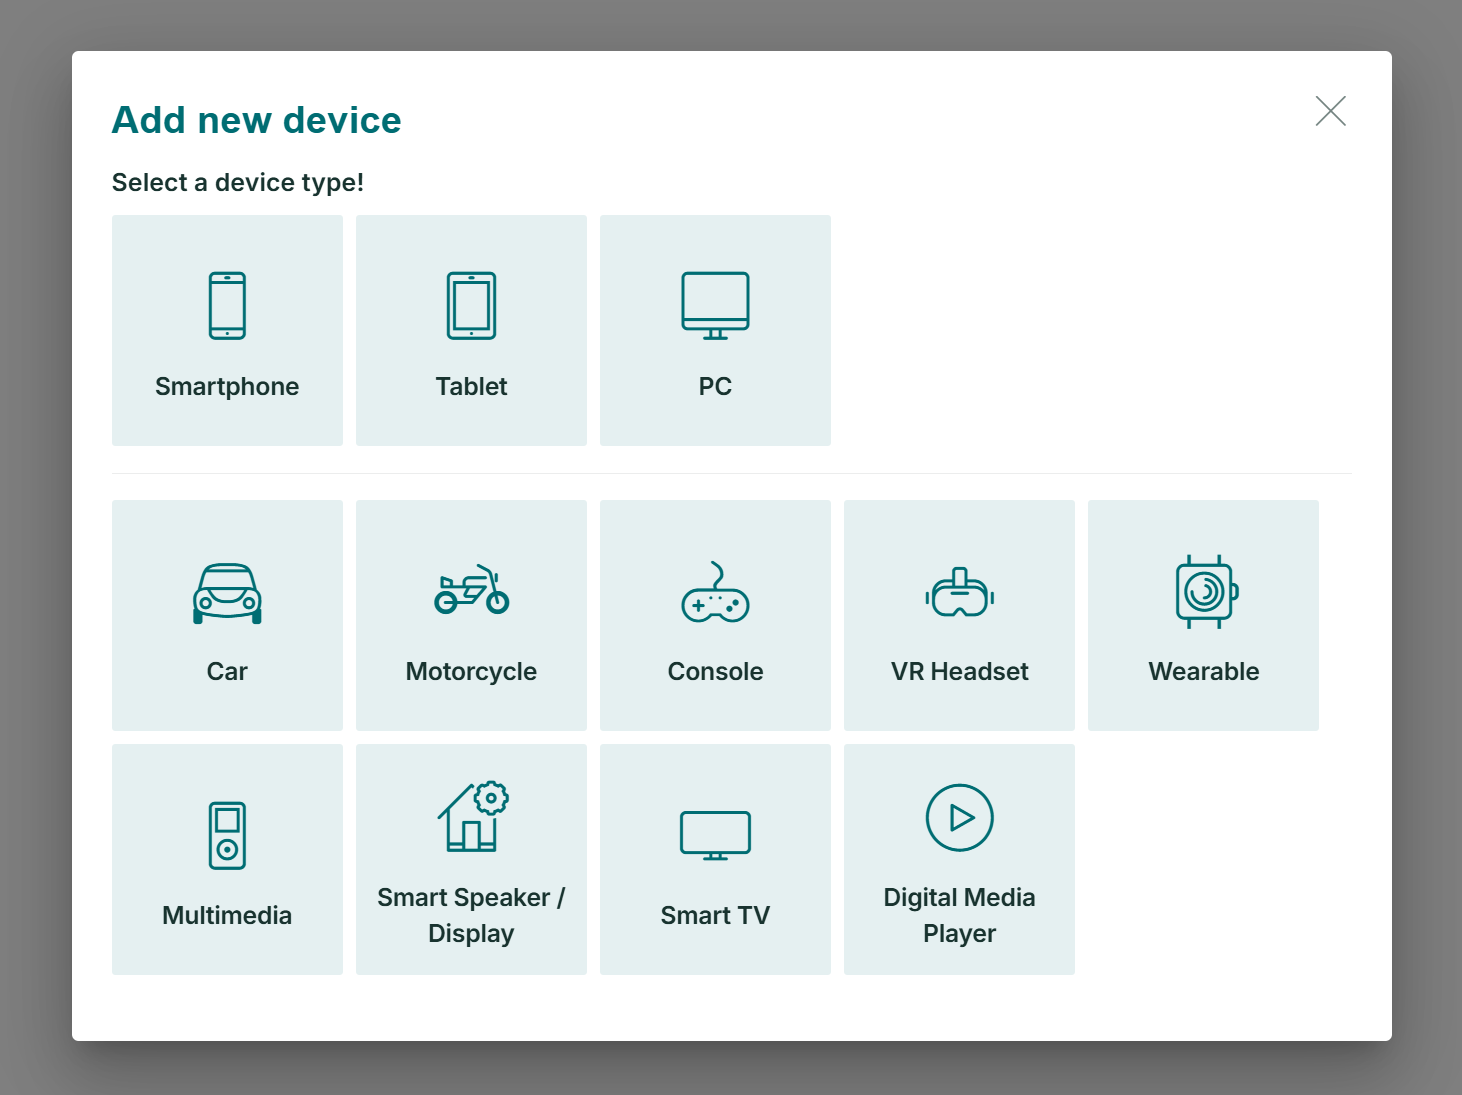Click the "Console" label text
Viewport: 1462px width, 1095px height.
(715, 672)
